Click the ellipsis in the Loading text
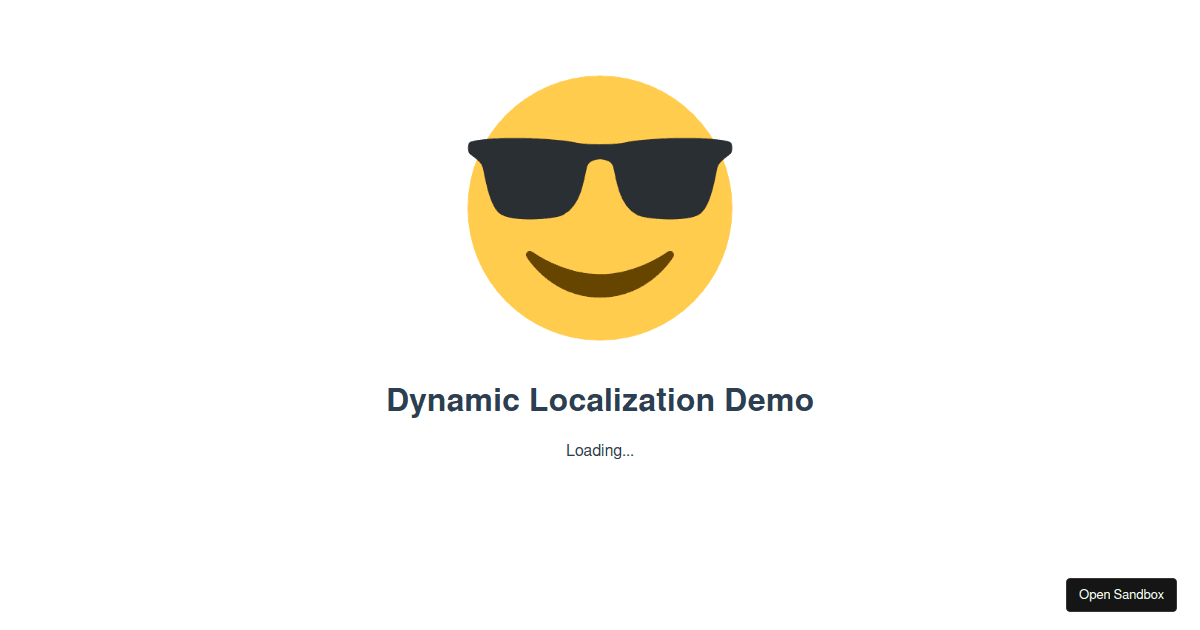The height and width of the screenshot is (630, 1200). point(627,452)
